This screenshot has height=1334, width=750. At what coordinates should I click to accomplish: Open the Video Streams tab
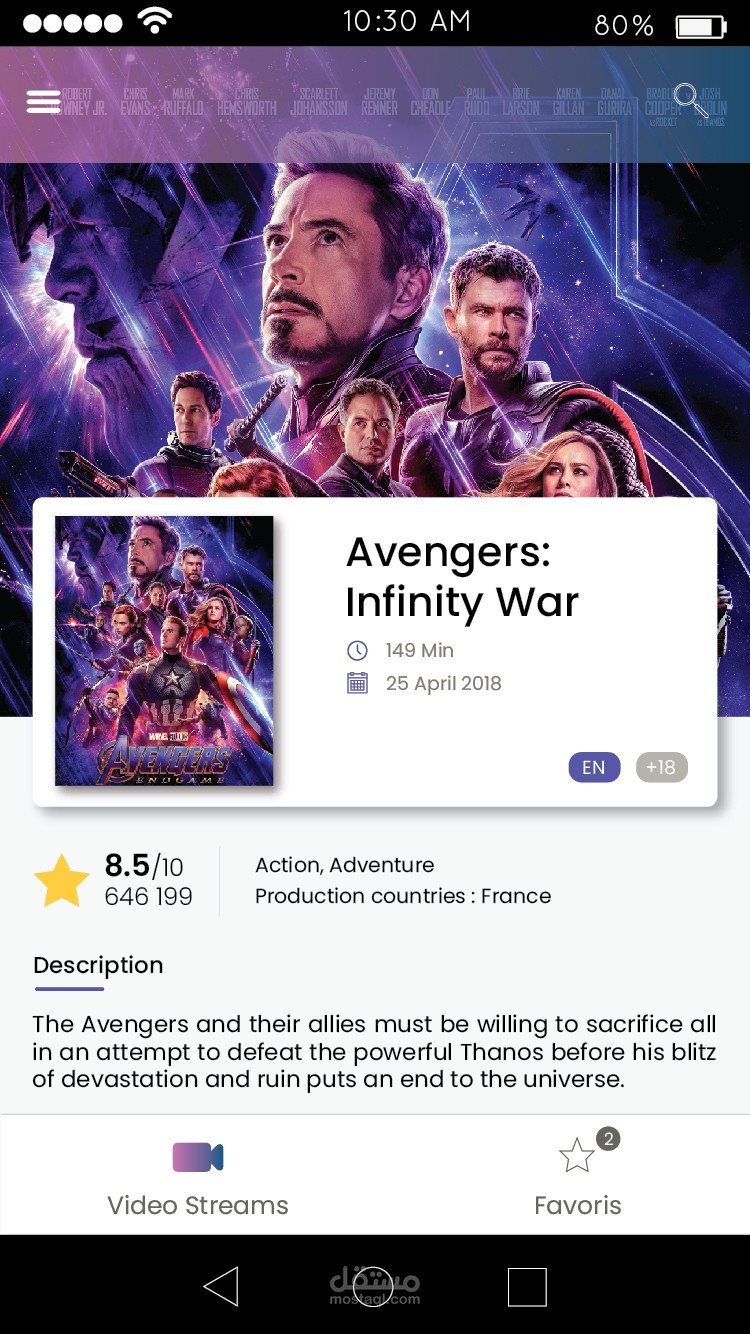click(x=198, y=1204)
